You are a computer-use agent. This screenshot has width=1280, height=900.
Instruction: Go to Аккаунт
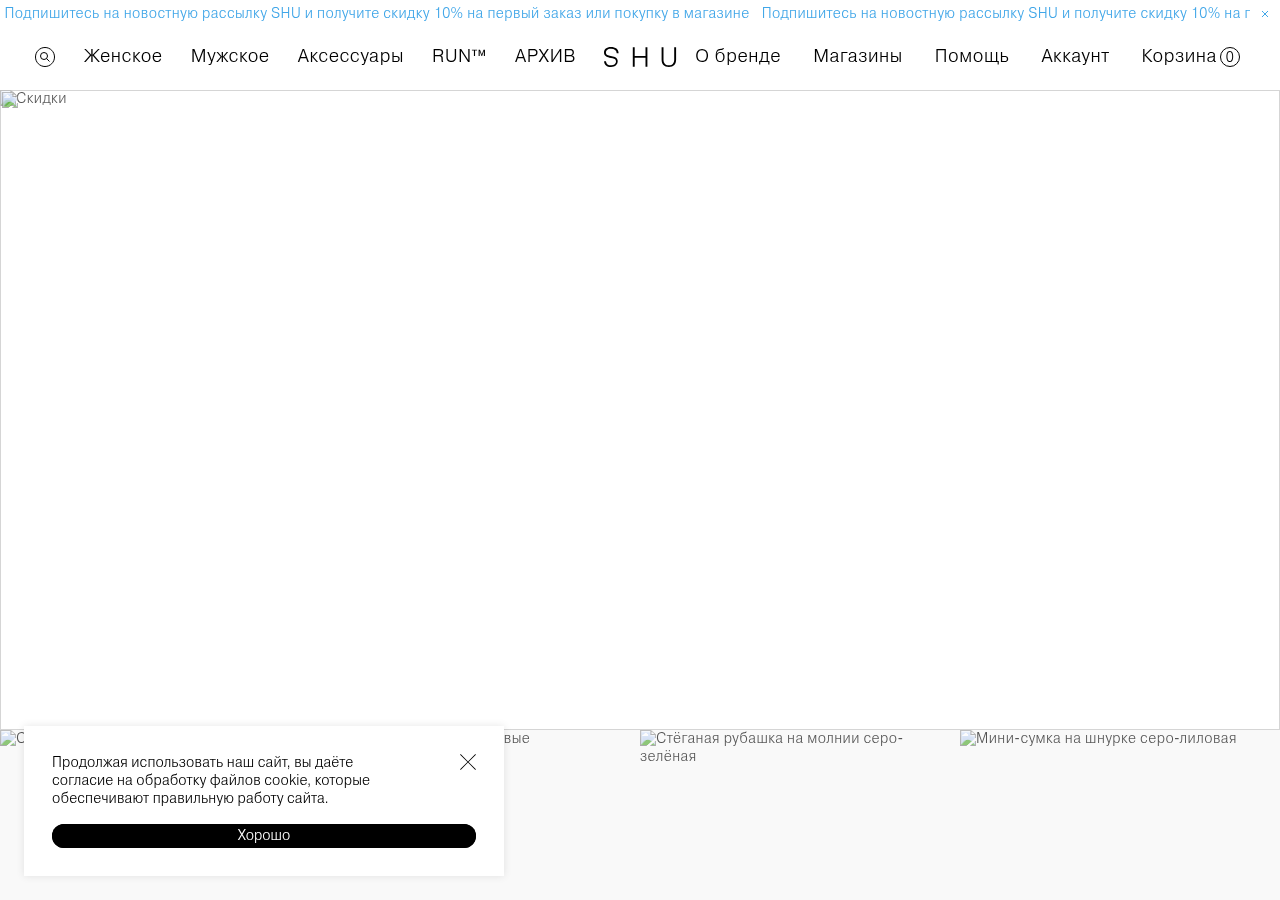(x=1075, y=56)
